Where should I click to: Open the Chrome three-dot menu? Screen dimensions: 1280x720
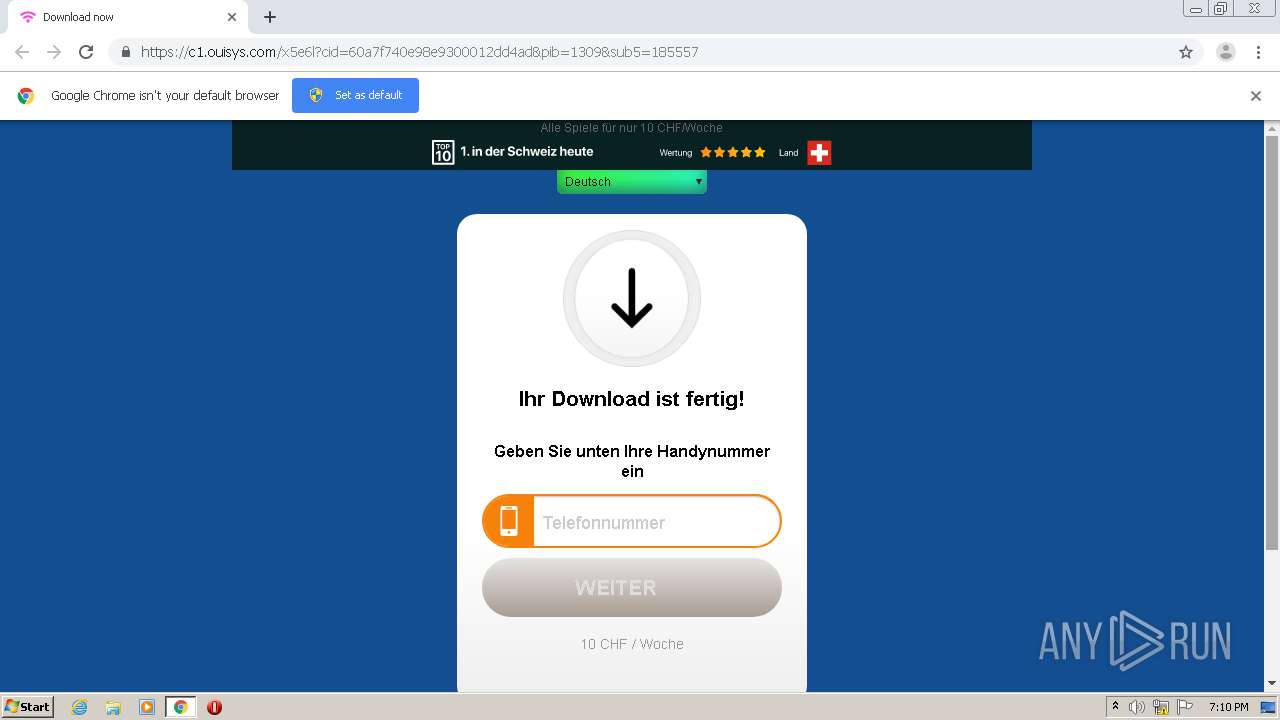[x=1258, y=52]
